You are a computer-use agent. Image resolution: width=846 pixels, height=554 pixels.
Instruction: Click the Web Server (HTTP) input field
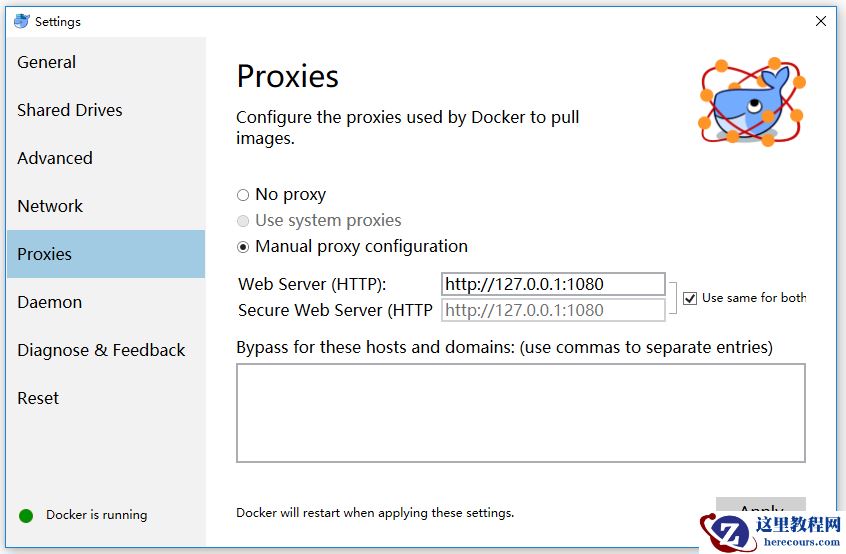[x=553, y=284]
